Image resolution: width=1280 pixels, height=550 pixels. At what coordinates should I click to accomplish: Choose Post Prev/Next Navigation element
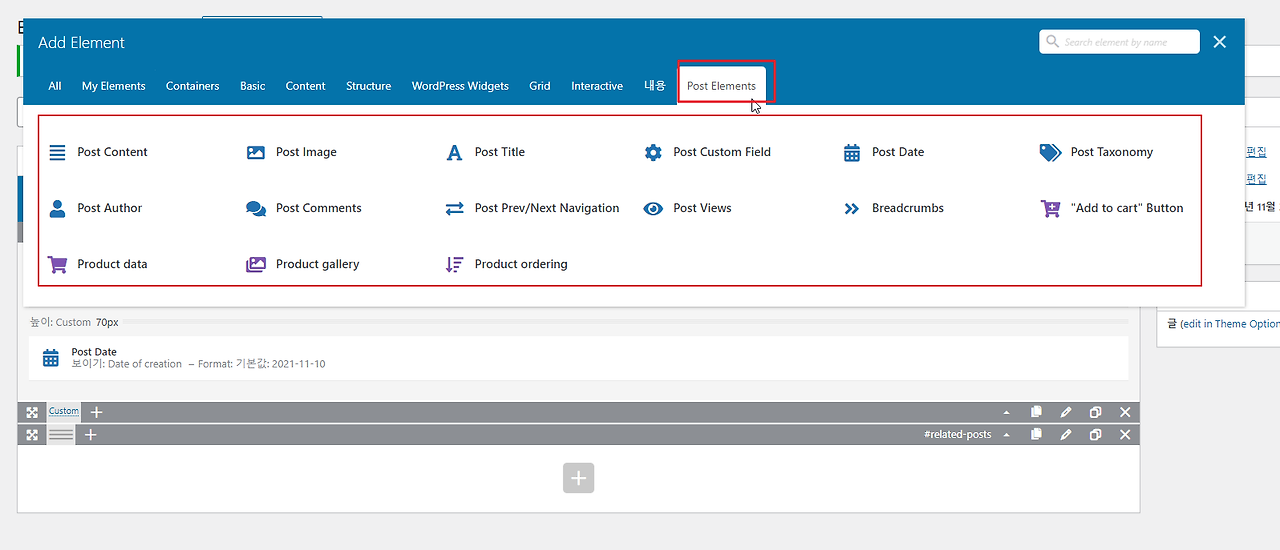click(x=532, y=208)
